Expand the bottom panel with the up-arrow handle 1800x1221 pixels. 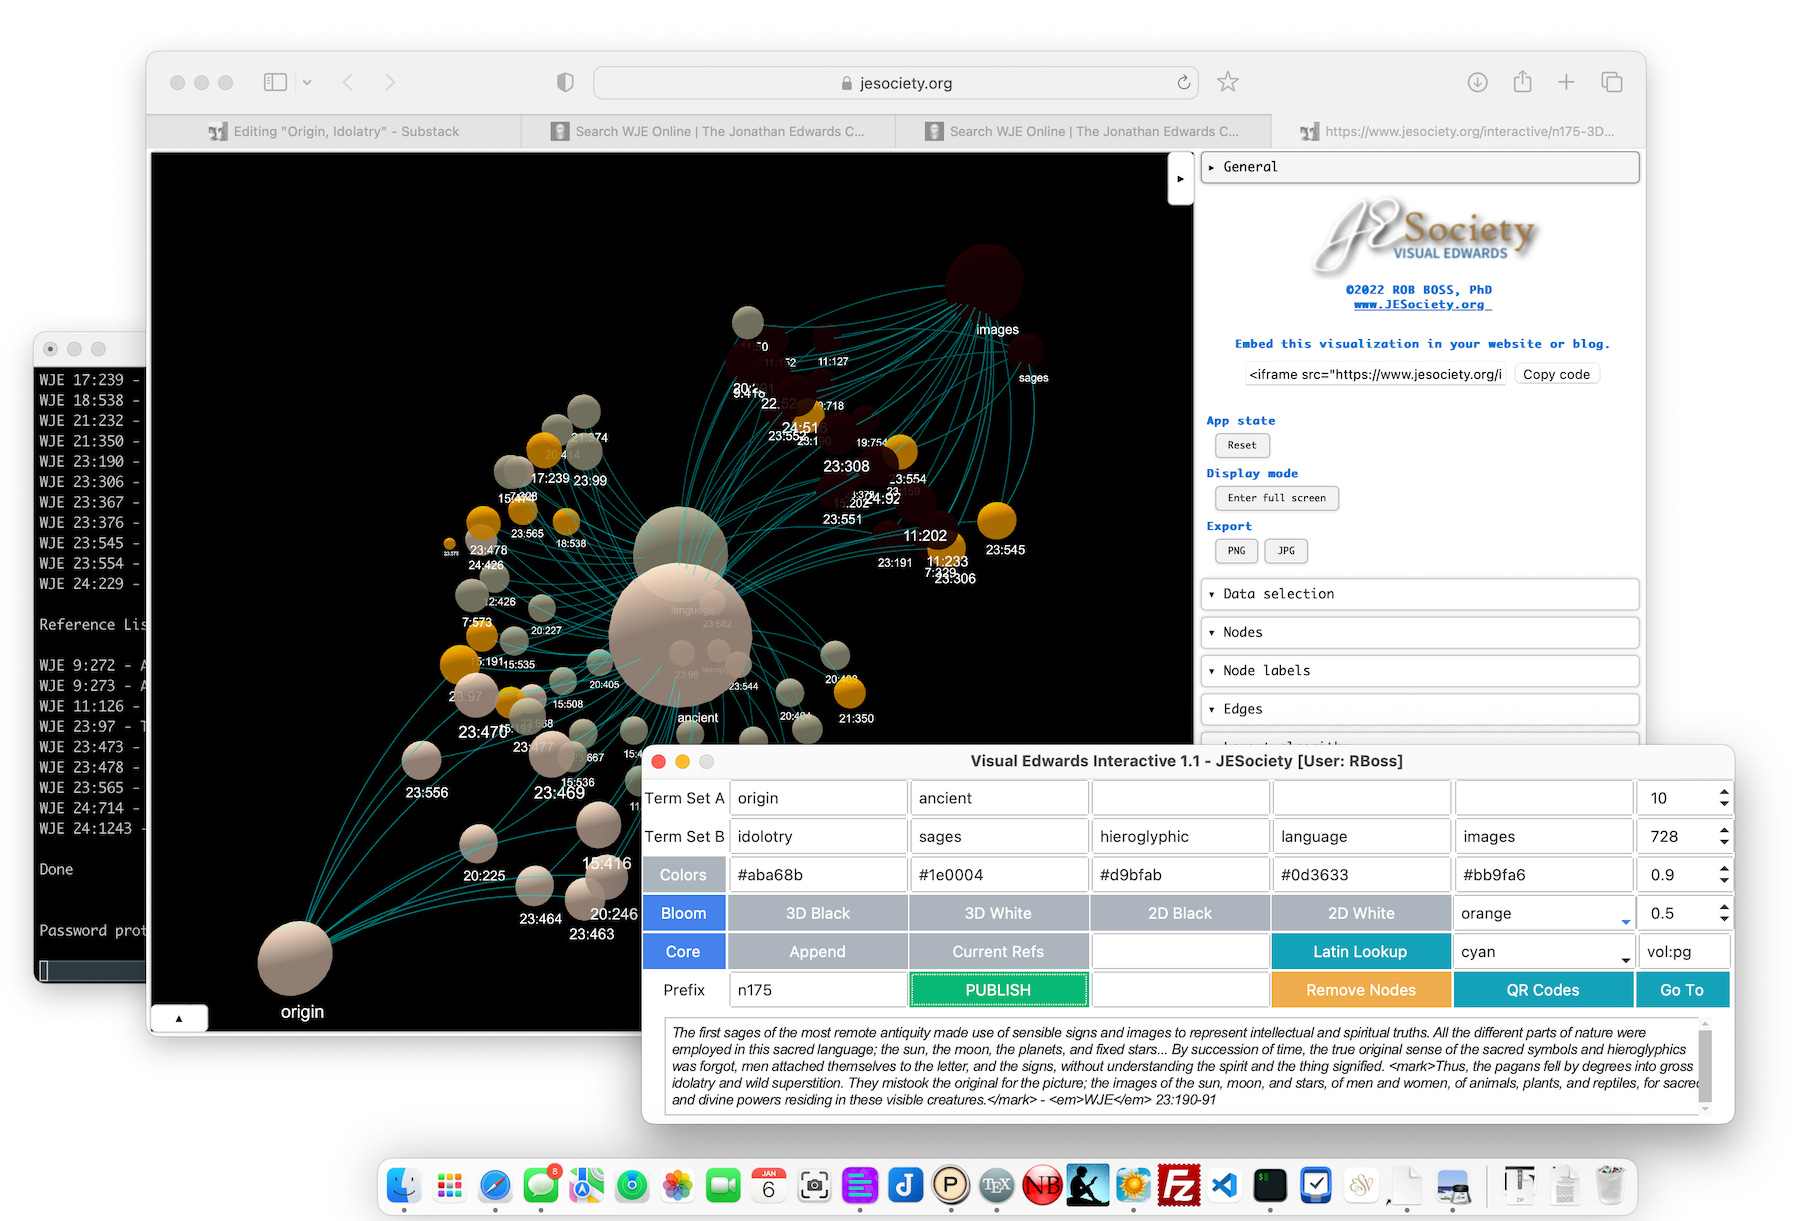(179, 1018)
